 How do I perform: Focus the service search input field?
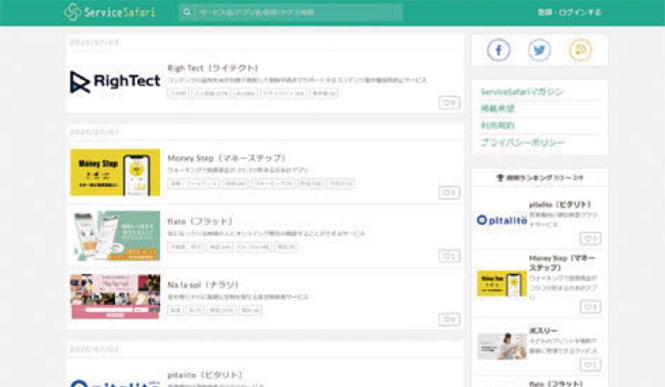pos(298,12)
